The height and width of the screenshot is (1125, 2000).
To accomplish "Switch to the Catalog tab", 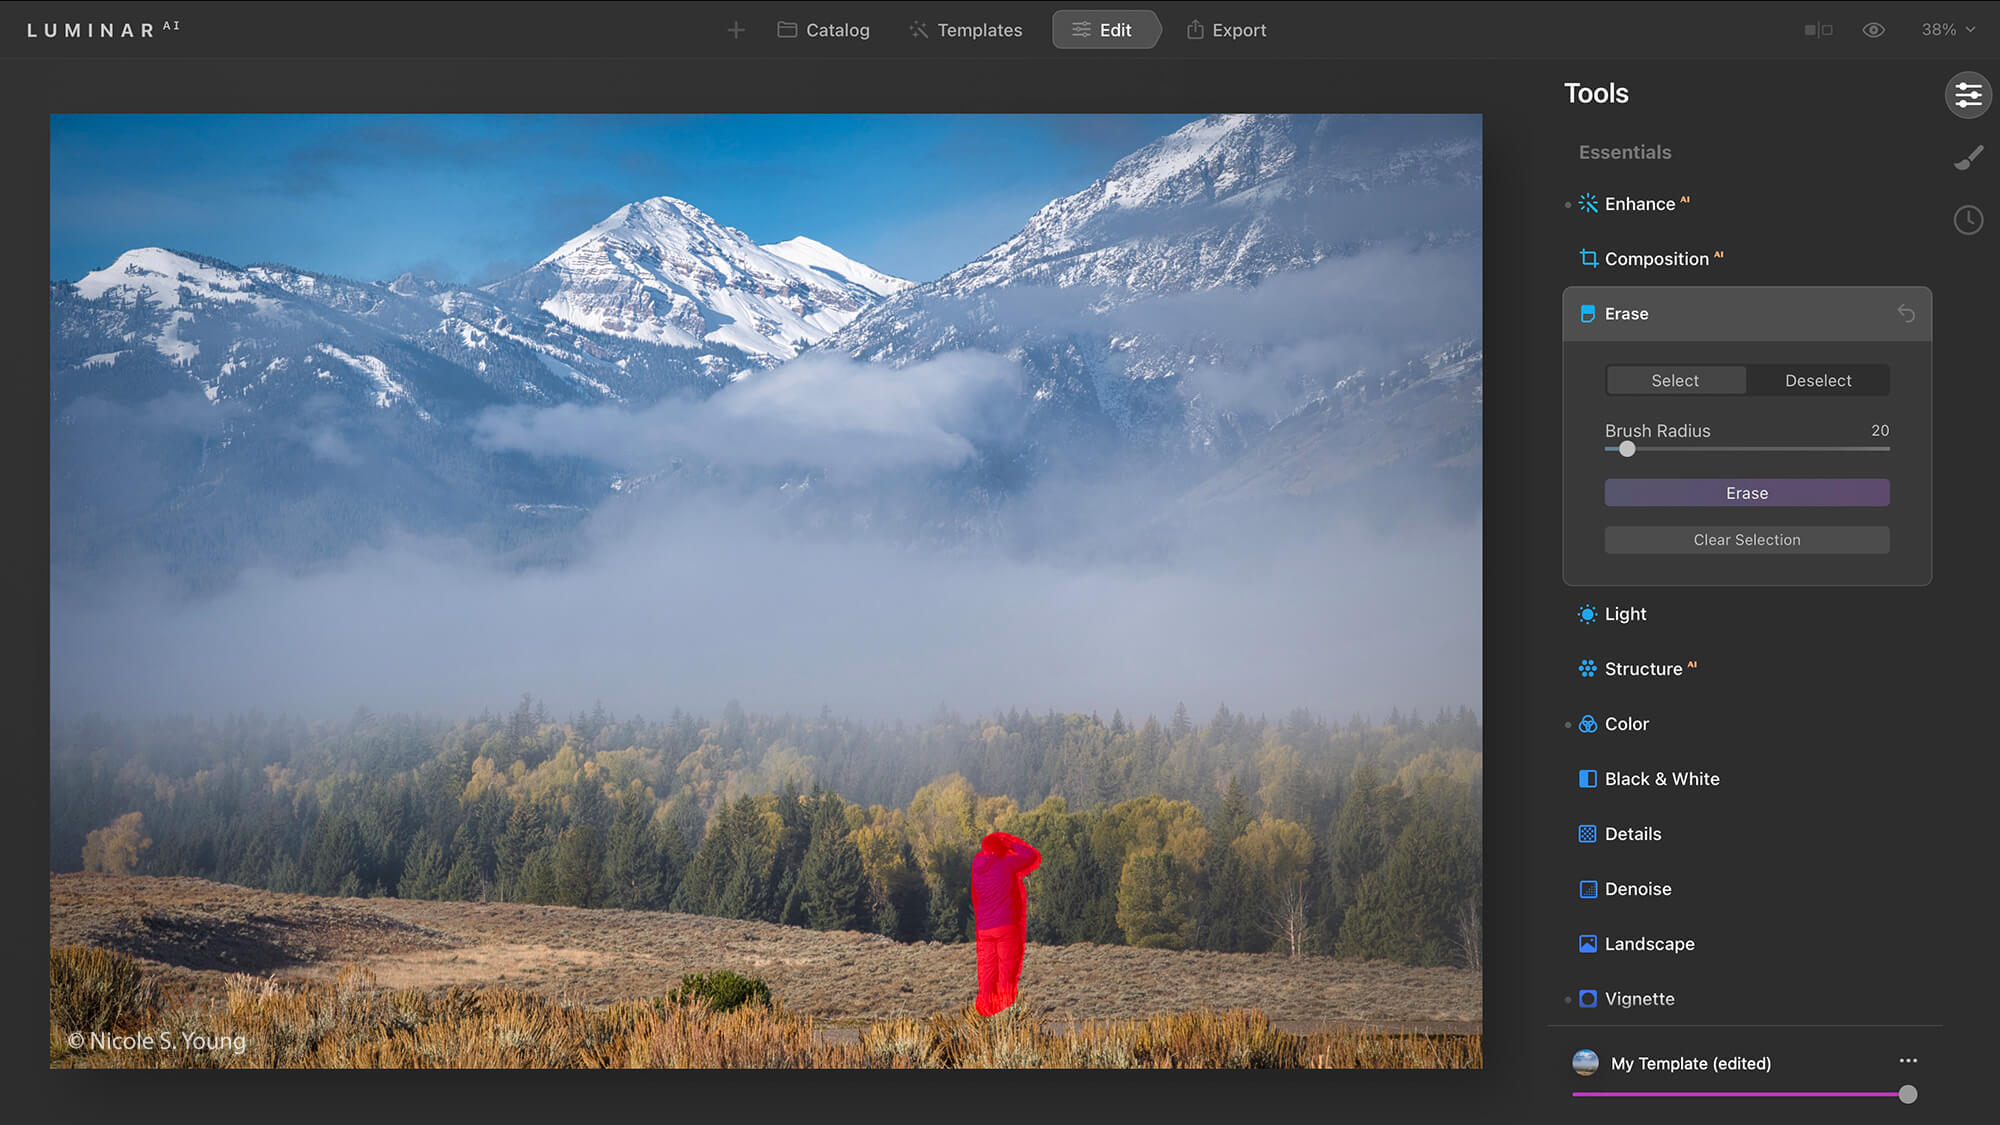I will (823, 30).
